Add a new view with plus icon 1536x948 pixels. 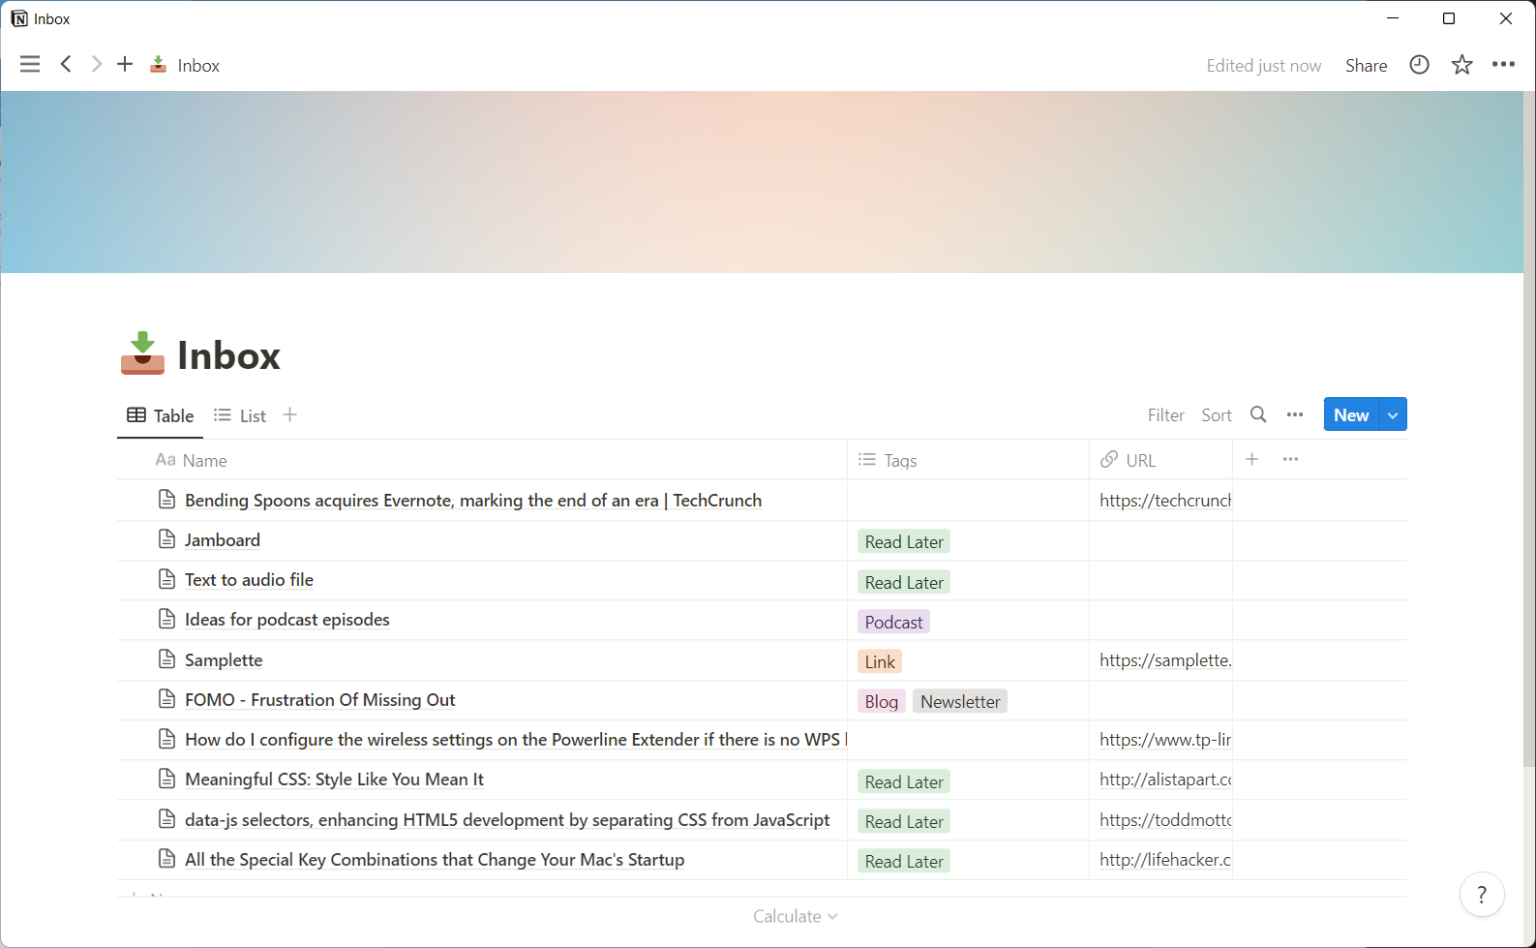[x=290, y=415]
